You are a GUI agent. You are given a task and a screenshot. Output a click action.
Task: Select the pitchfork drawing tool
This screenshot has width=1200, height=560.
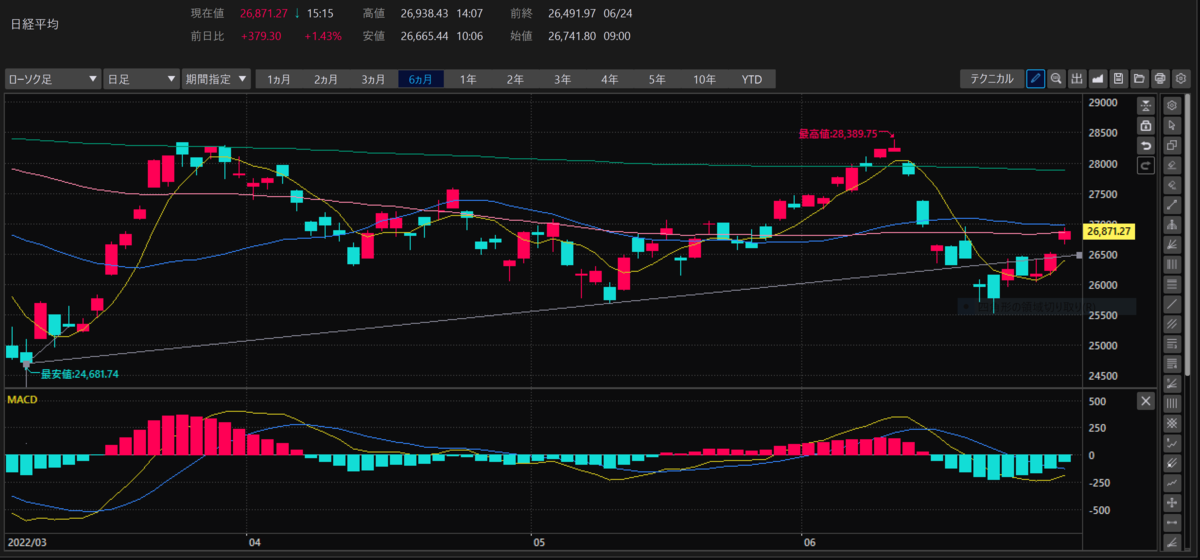pos(1172,224)
